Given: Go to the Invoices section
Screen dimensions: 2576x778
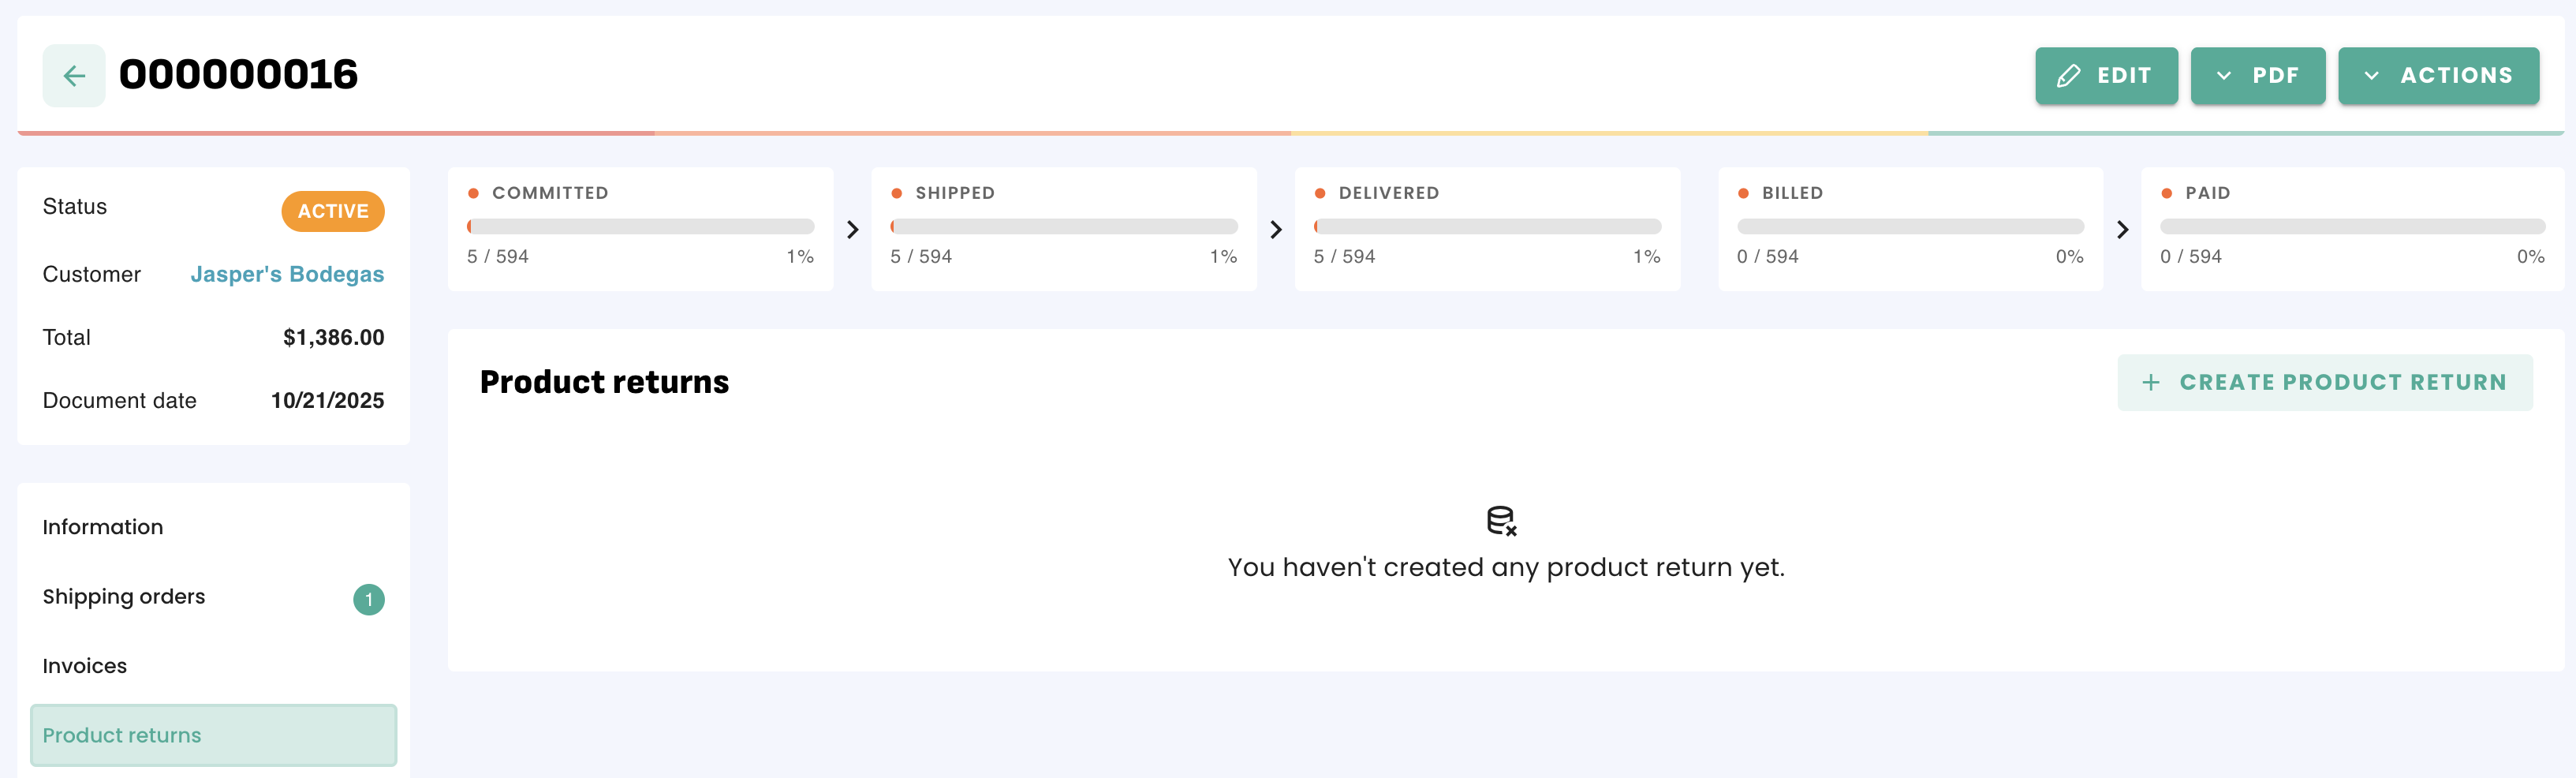Looking at the screenshot, I should pos(85,666).
